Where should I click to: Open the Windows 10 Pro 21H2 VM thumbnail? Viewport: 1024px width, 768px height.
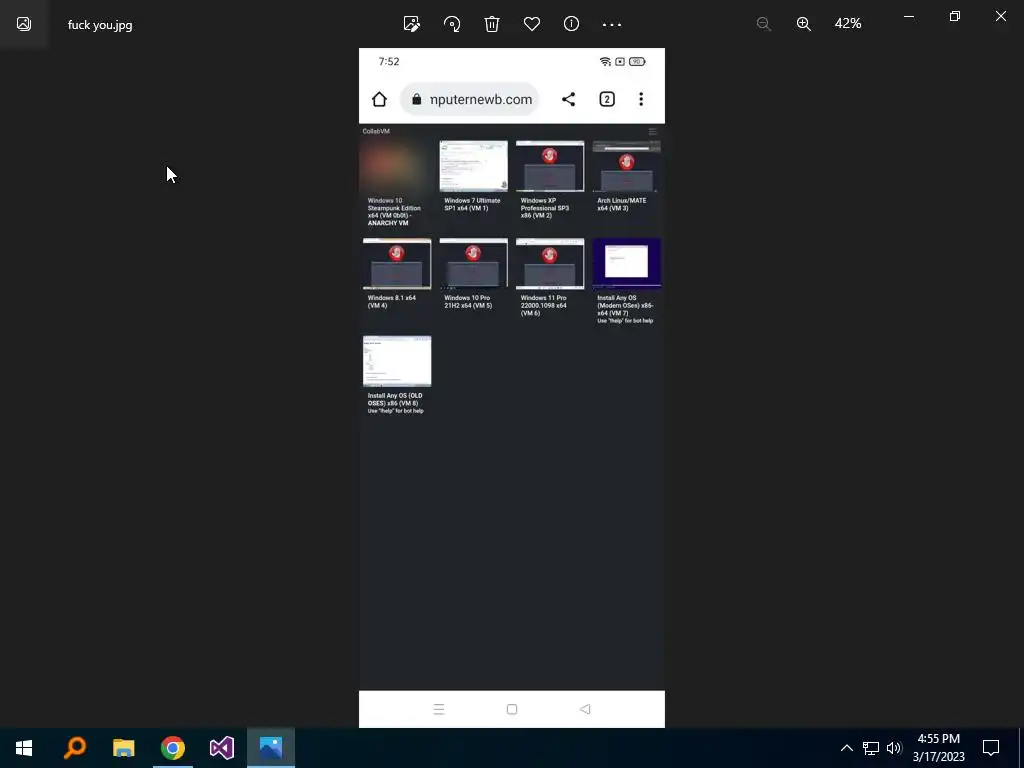coord(473,263)
